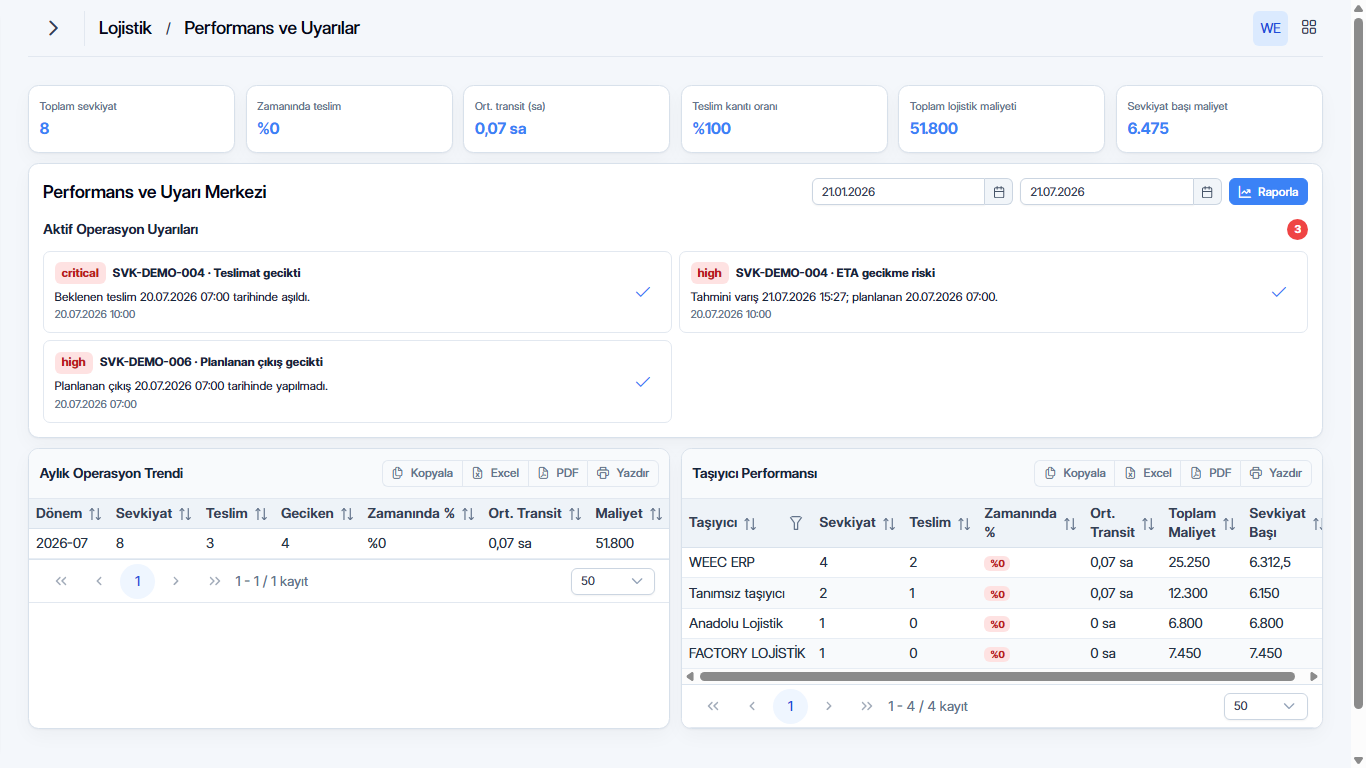Go to last page in trend table pager

pos(214,581)
